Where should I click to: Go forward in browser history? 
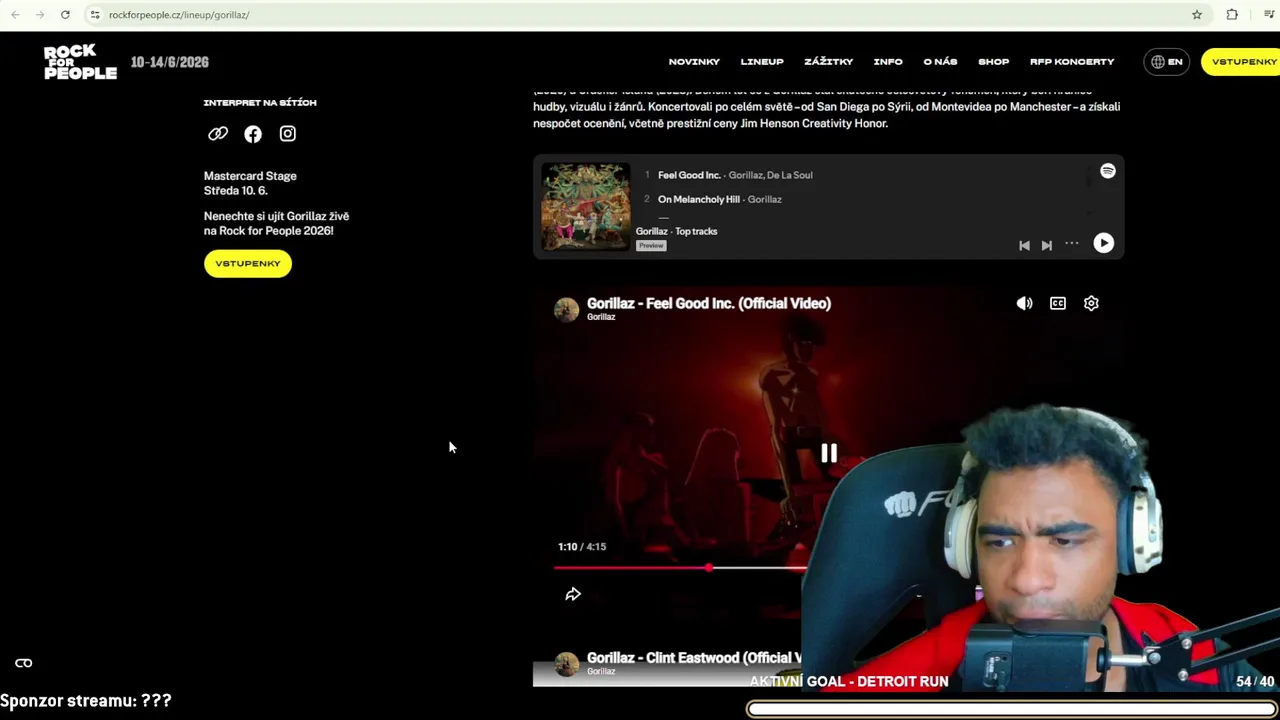coord(40,15)
